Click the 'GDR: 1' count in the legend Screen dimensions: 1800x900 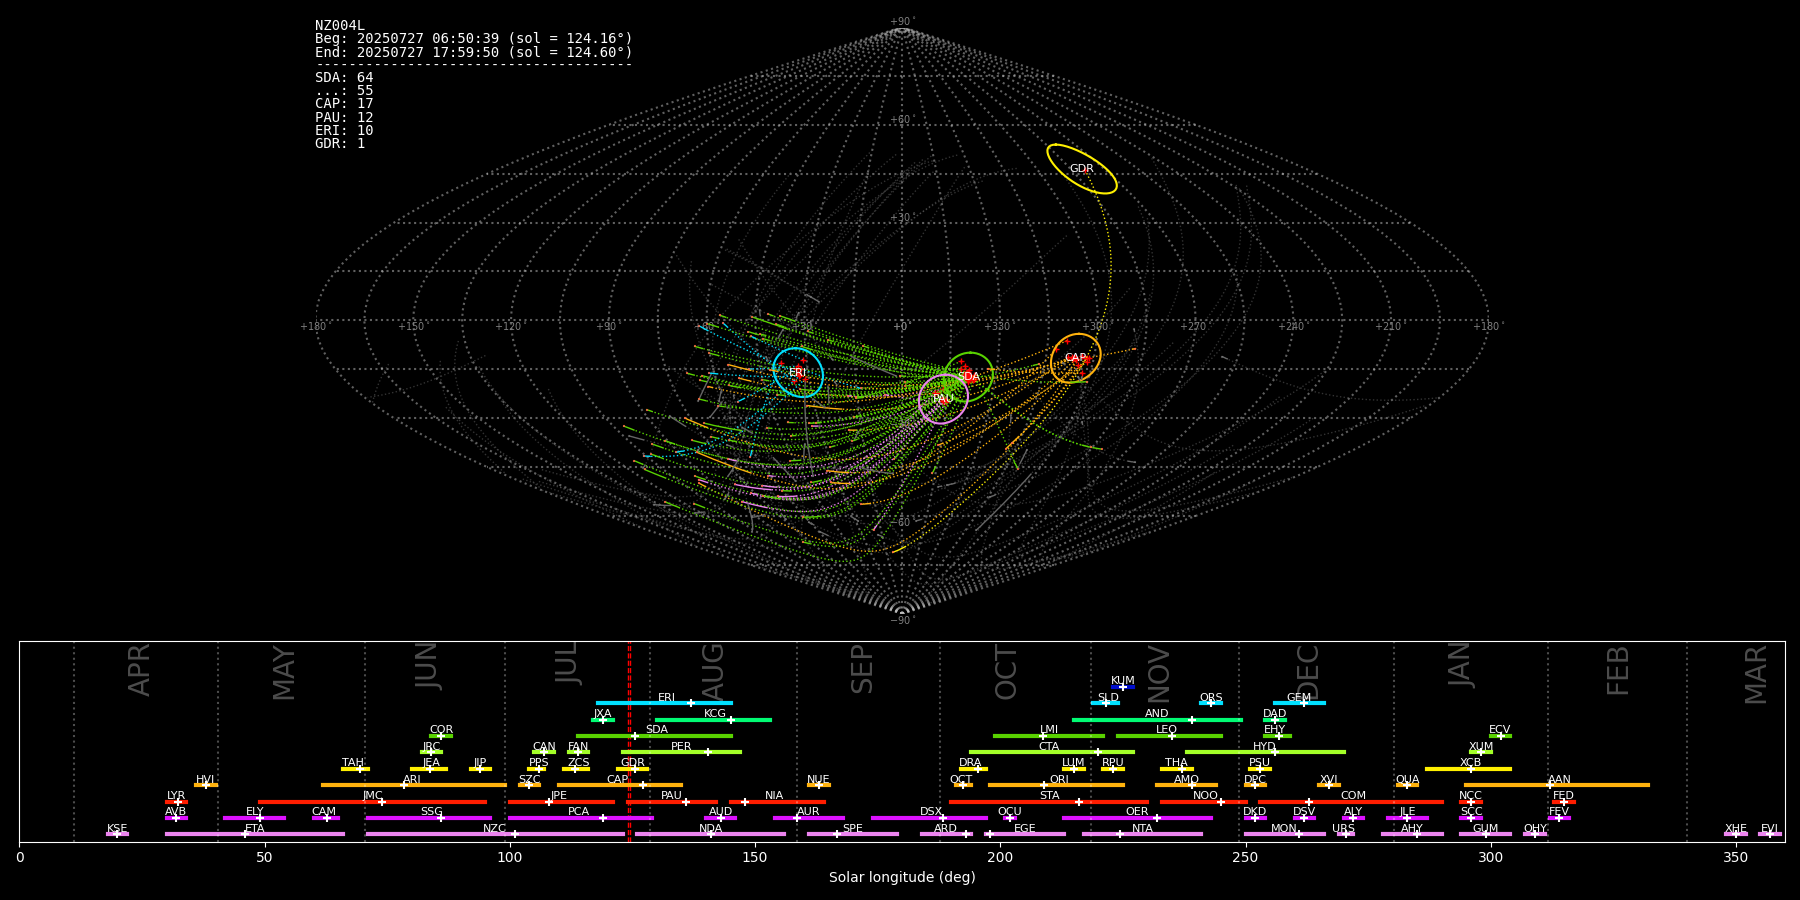pyautogui.click(x=340, y=143)
